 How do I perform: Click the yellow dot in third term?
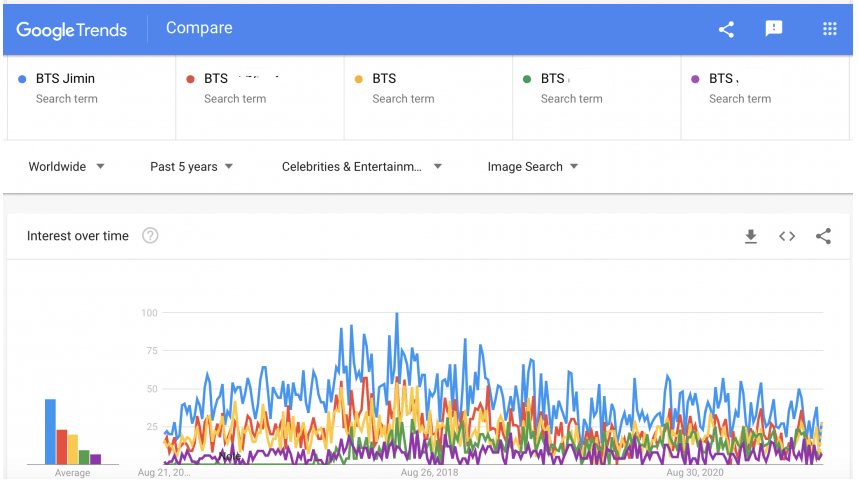tap(359, 79)
